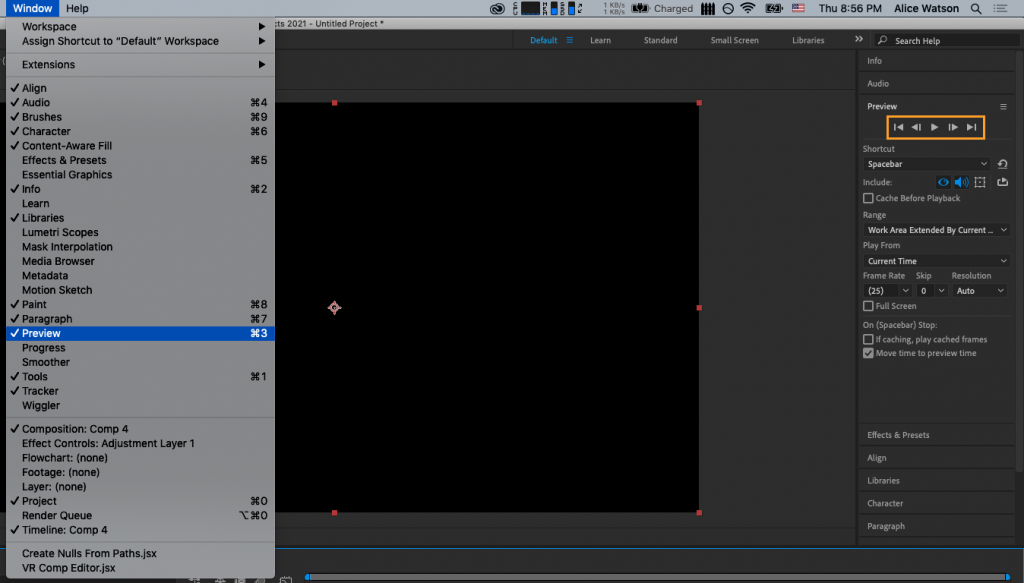Open the Help menu

[x=77, y=8]
